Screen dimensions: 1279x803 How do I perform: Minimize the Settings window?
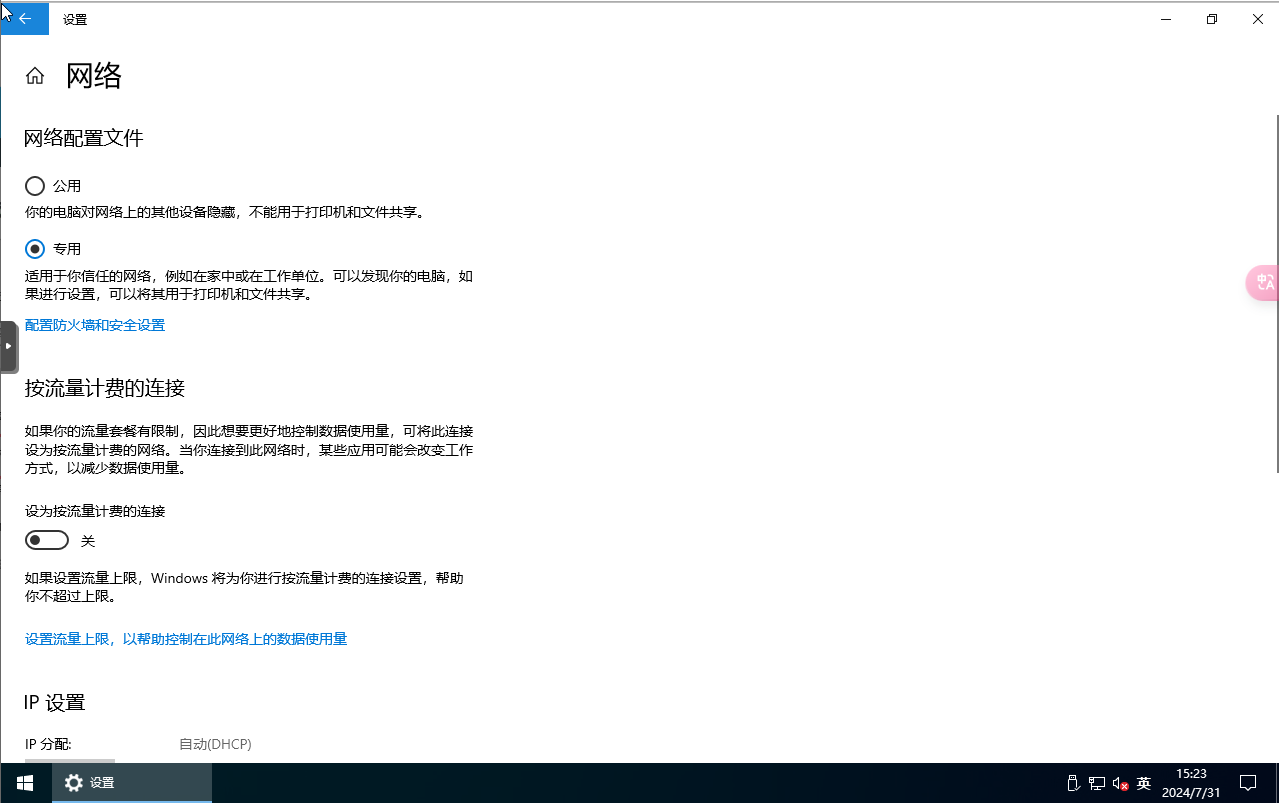1166,19
